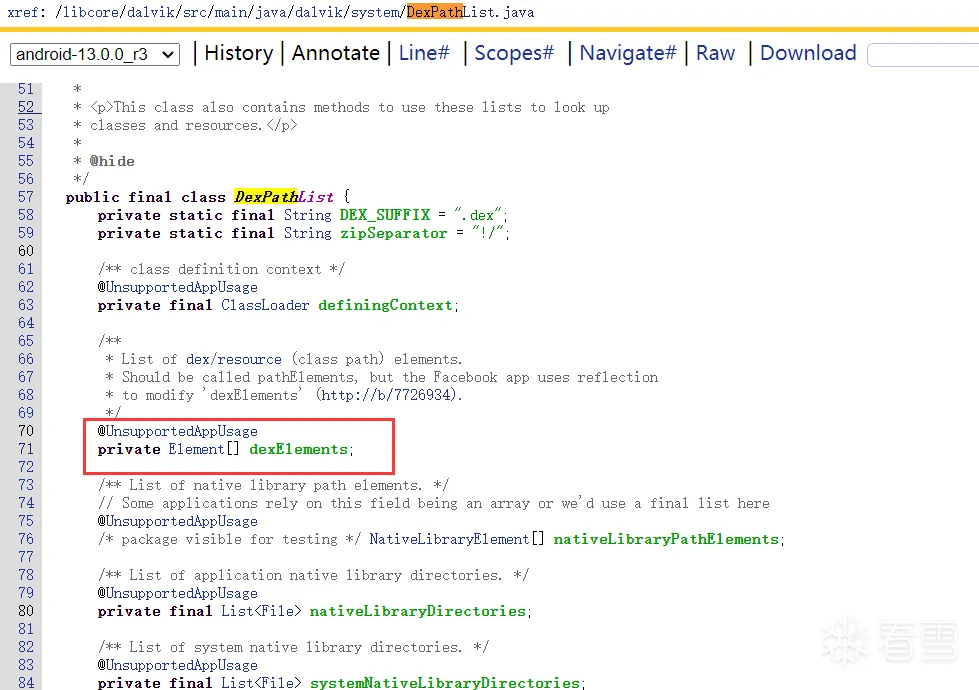Open the Annotate view

[336, 53]
